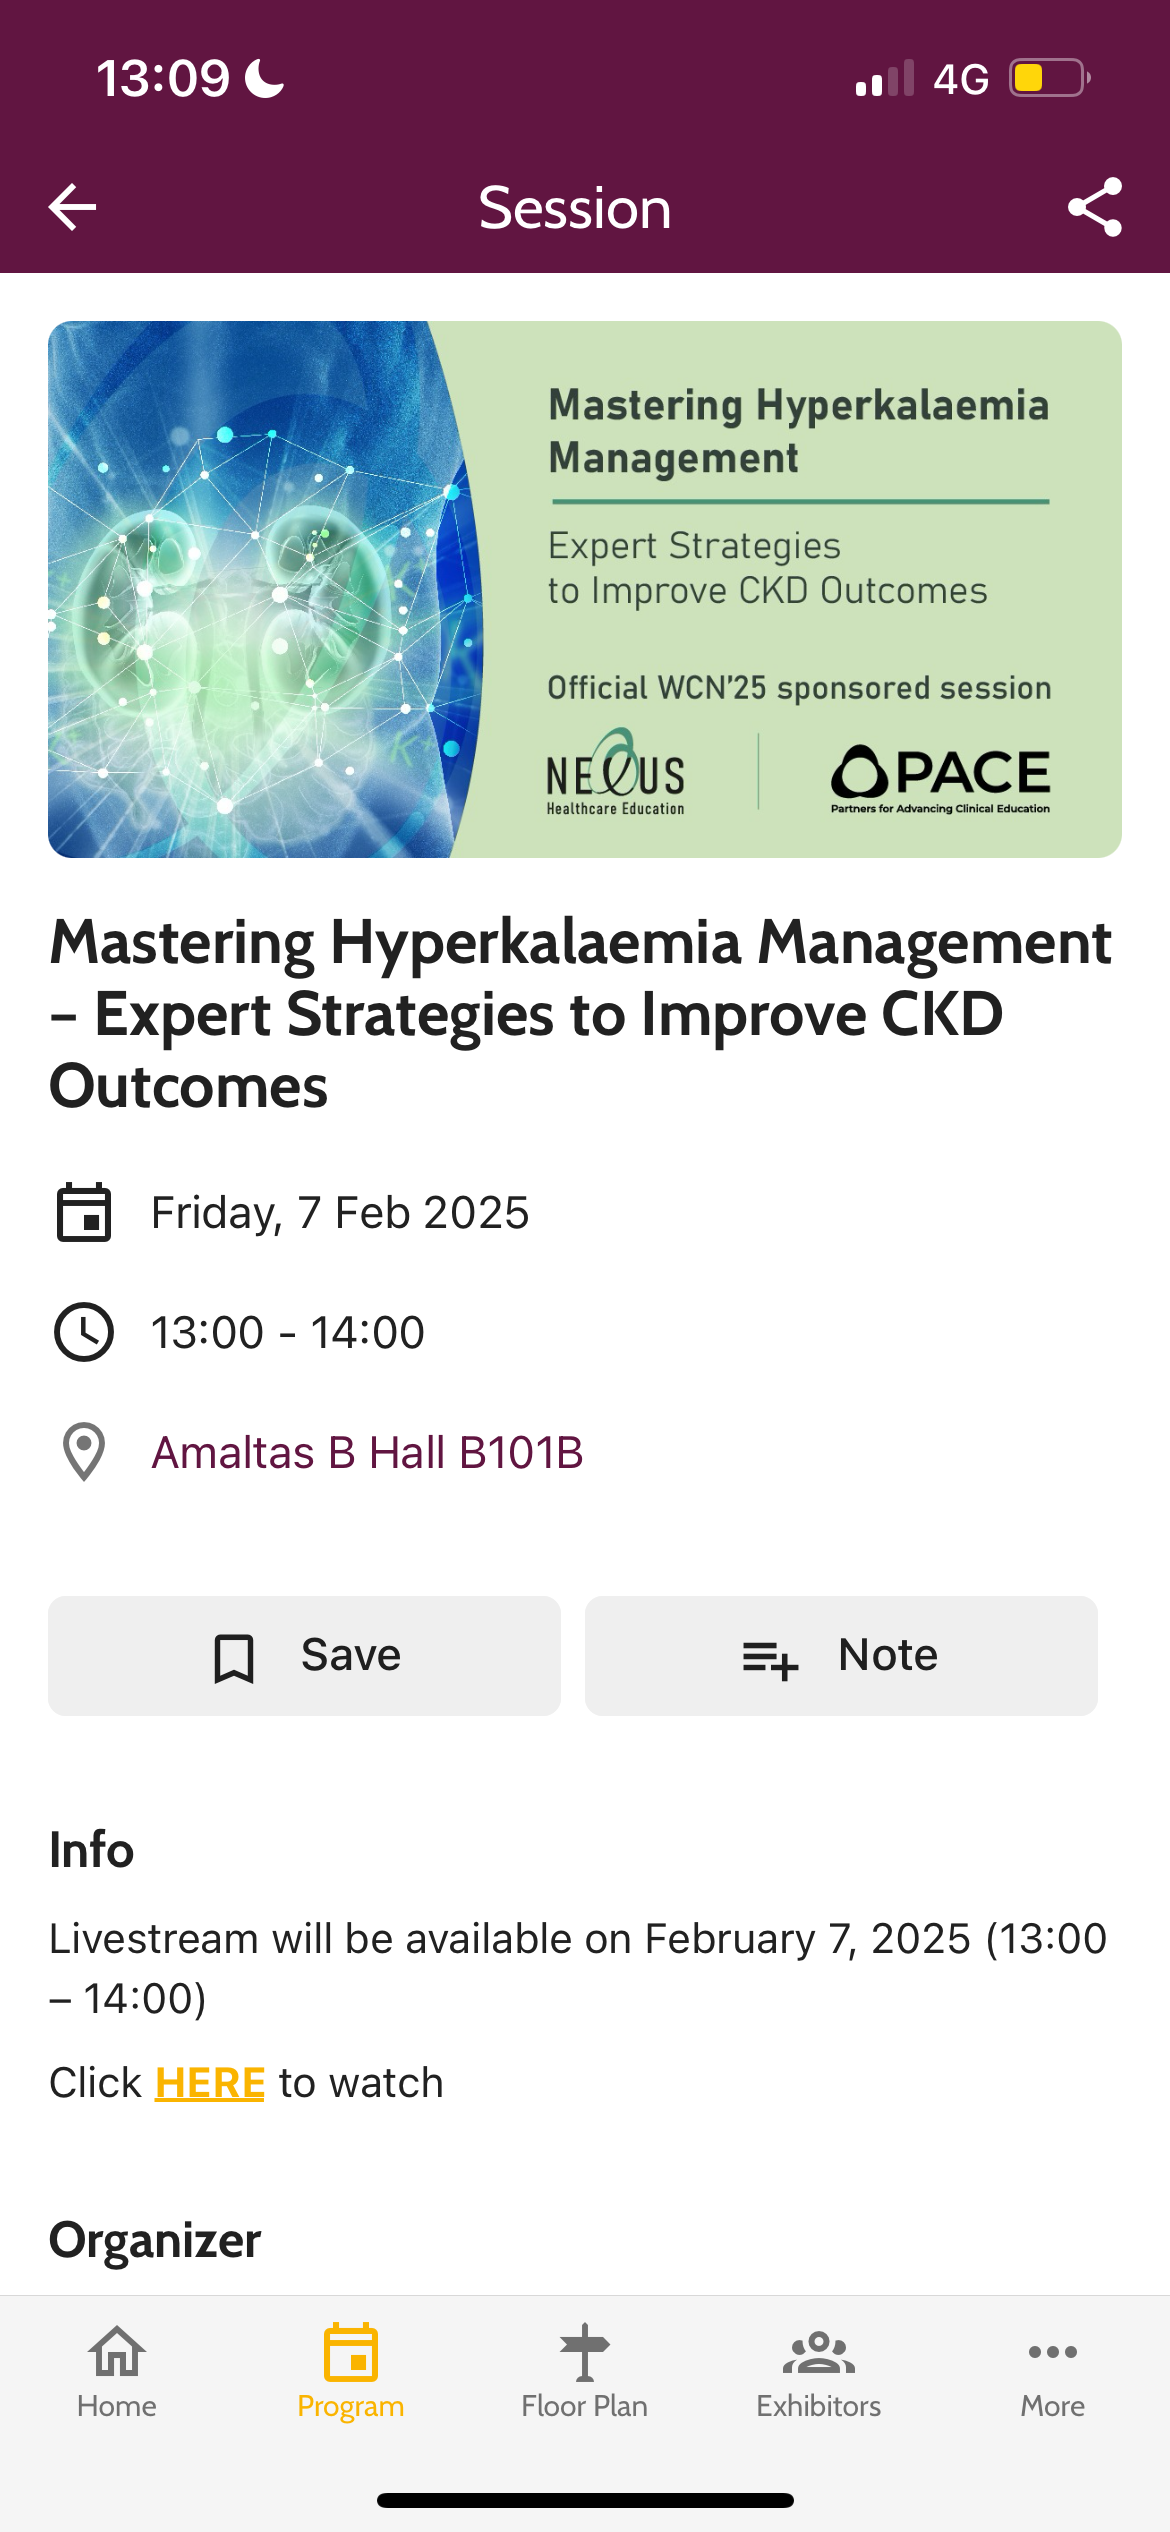Screen dimensions: 1170x2532
Task: Tap the session title heading
Action: pyautogui.click(x=580, y=1014)
